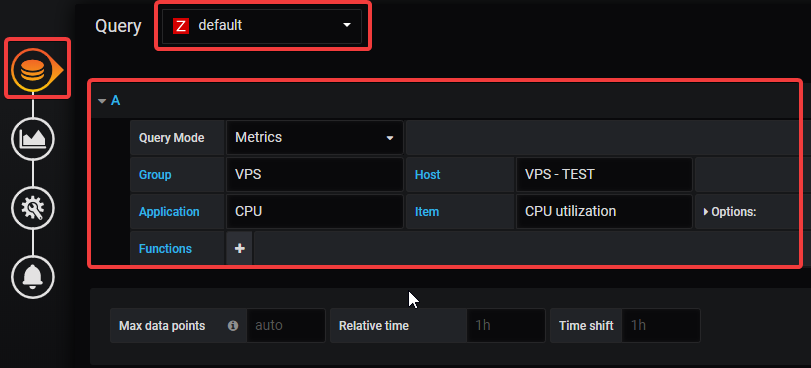
Task: Open the Query Mode Metrics dropdown
Action: point(314,138)
